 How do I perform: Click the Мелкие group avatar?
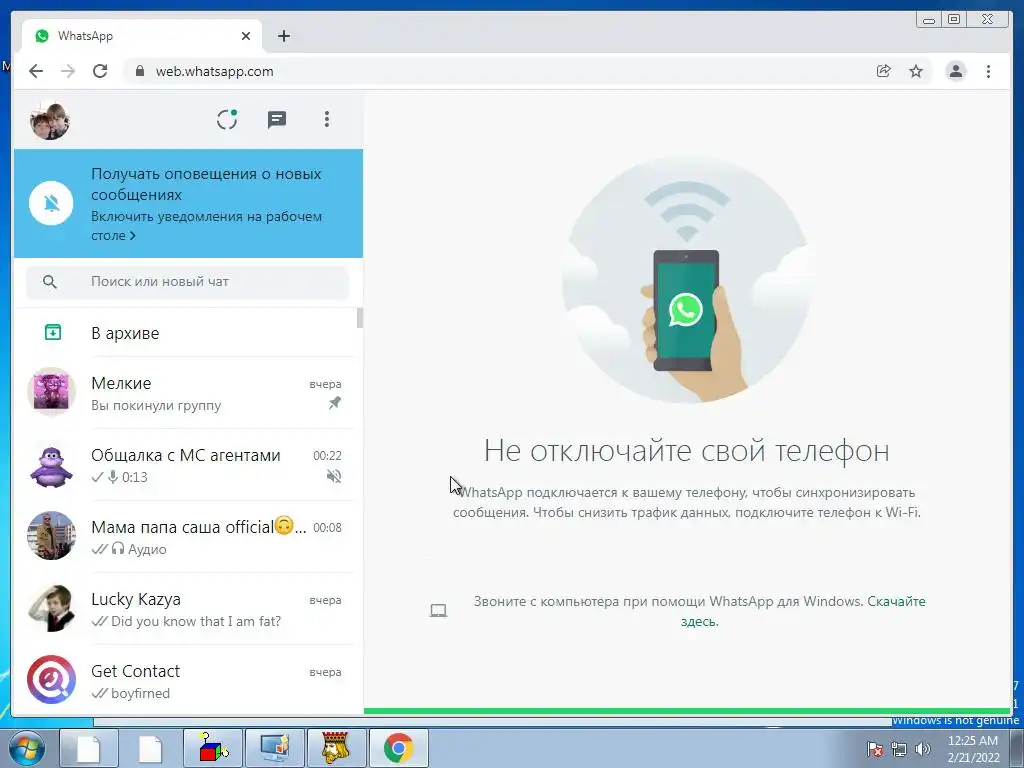pos(52,392)
